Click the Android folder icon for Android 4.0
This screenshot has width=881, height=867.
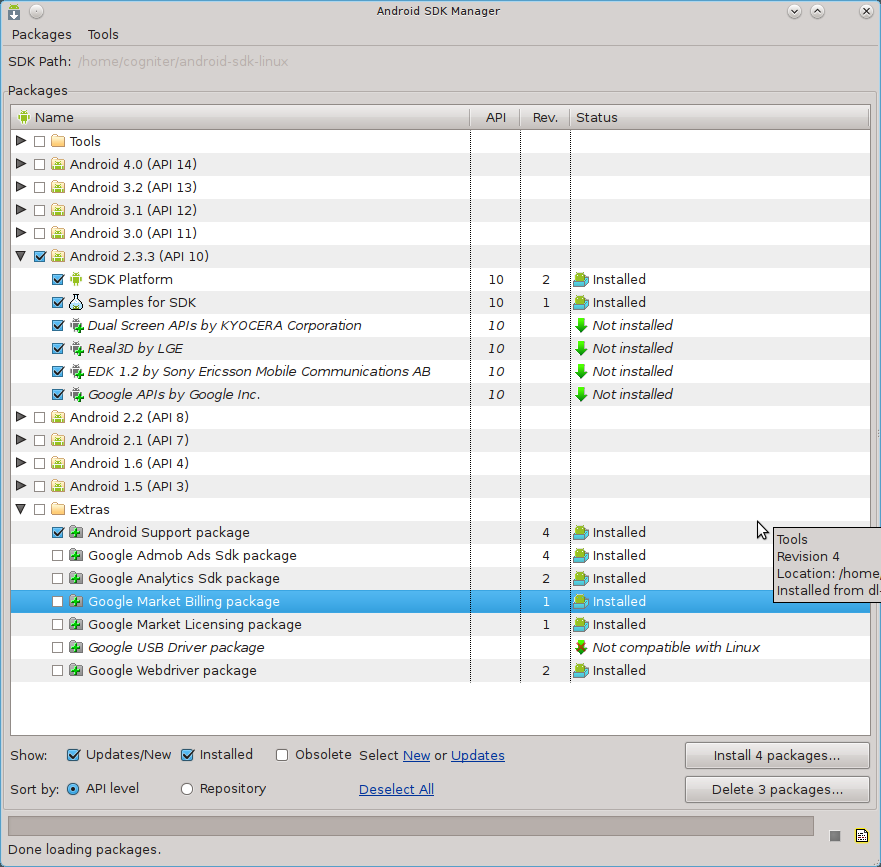tap(58, 164)
